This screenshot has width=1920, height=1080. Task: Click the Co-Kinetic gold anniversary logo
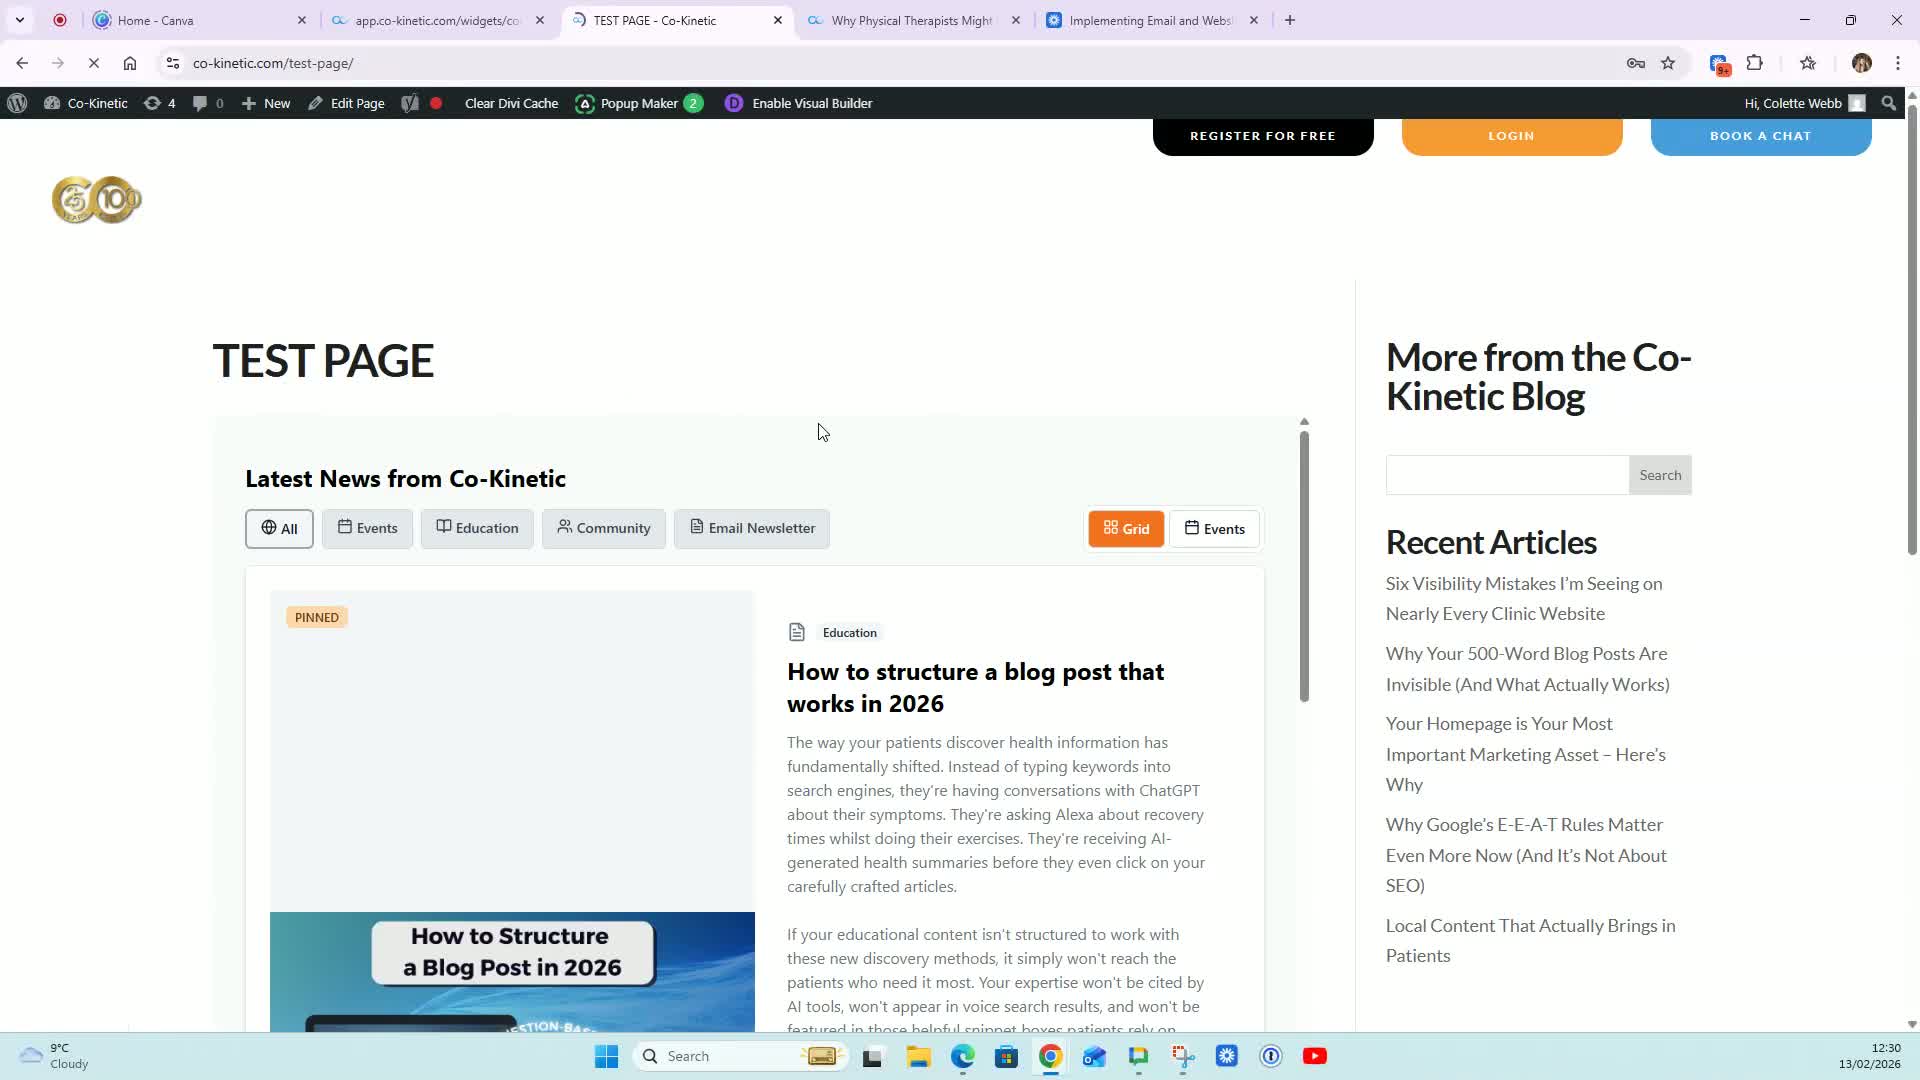tap(97, 199)
